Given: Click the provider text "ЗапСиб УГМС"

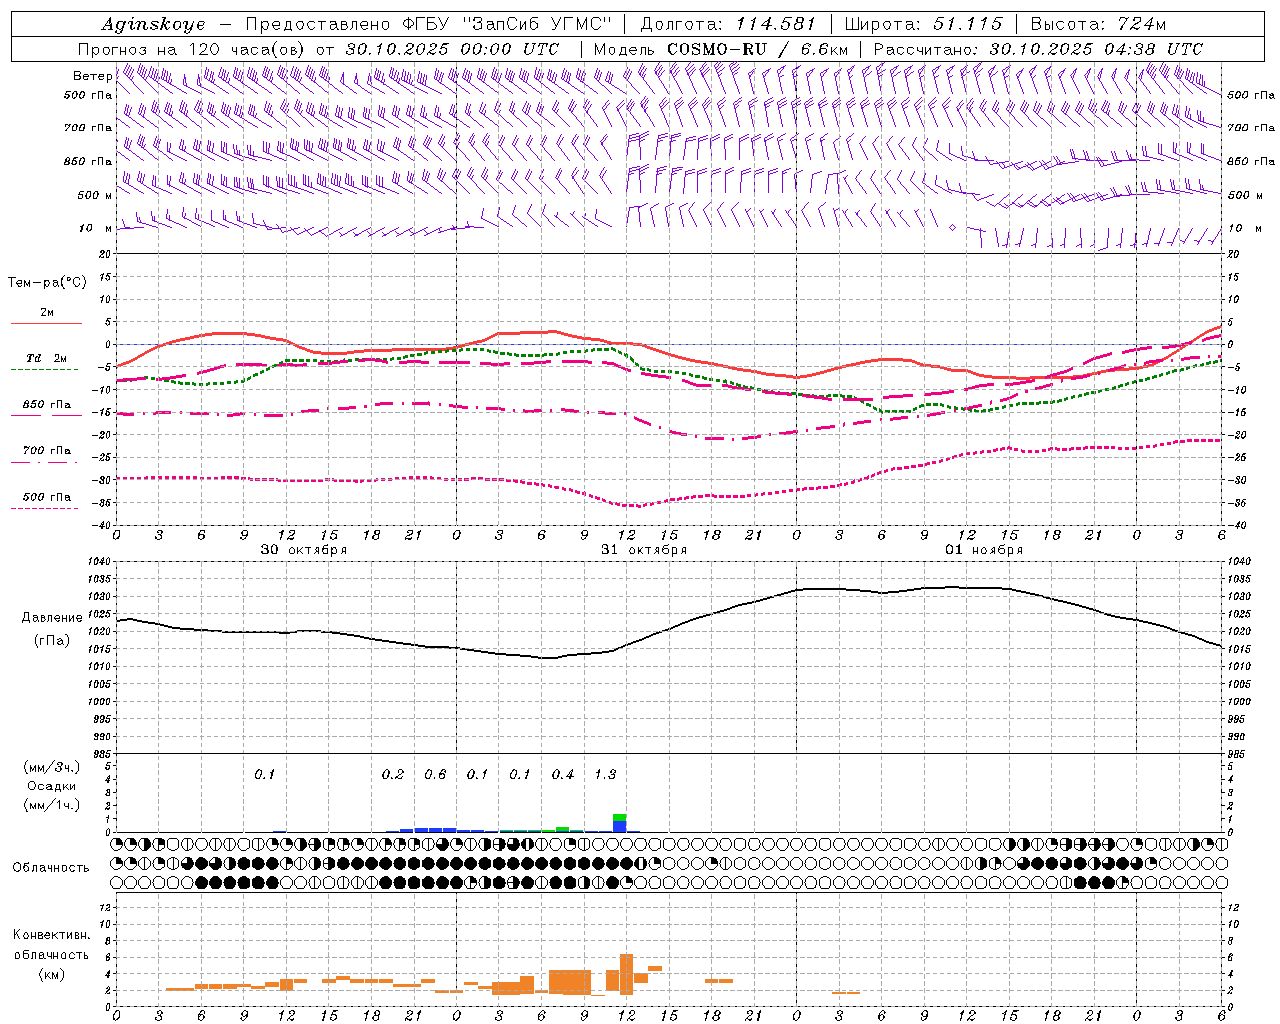Looking at the screenshot, I should [x=535, y=24].
